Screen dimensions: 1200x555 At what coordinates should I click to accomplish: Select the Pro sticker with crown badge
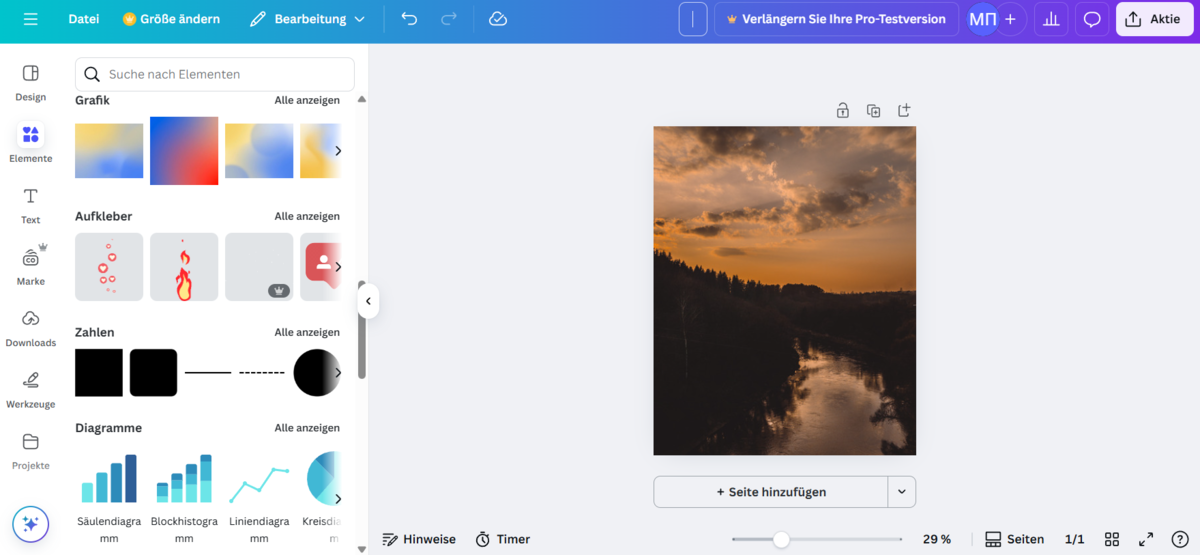point(259,267)
